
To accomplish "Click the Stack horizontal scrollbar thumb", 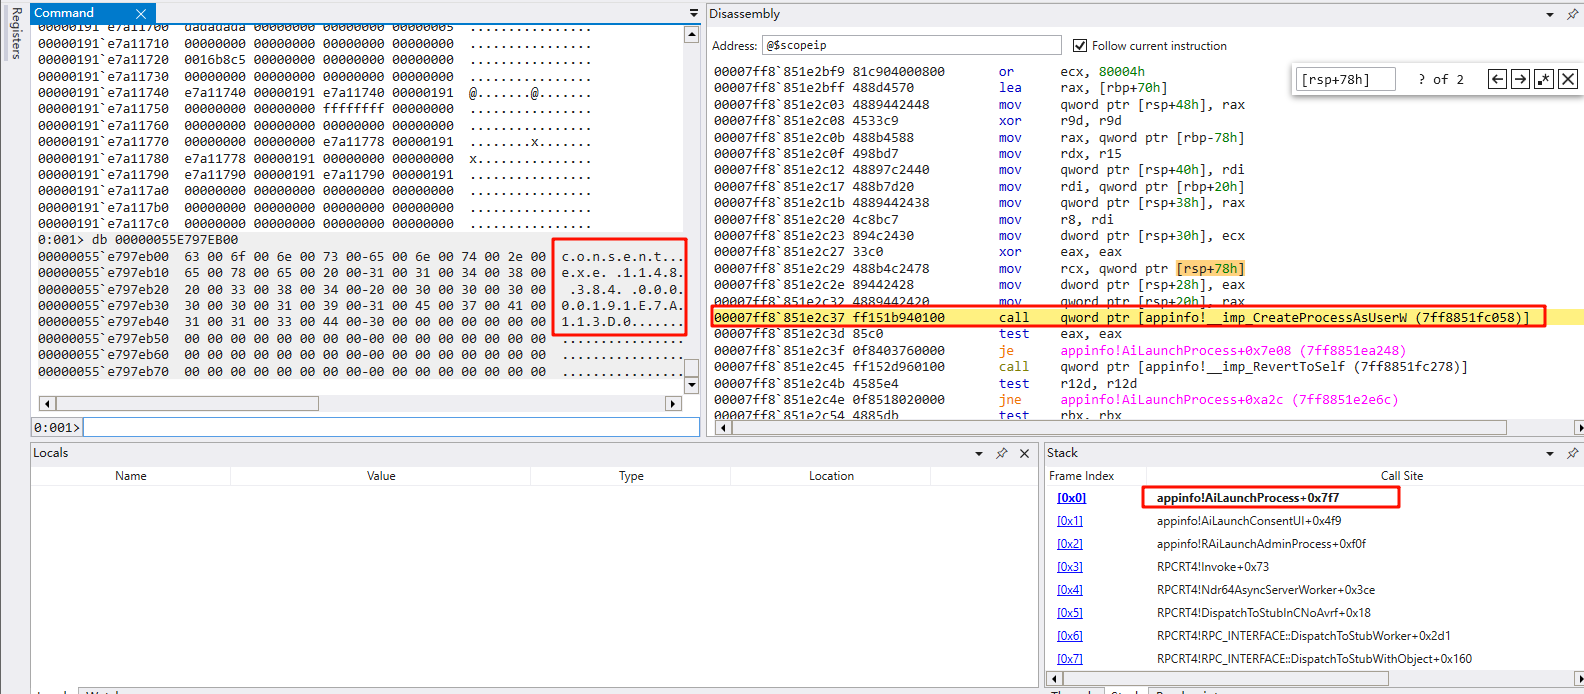I will pyautogui.click(x=1225, y=678).
